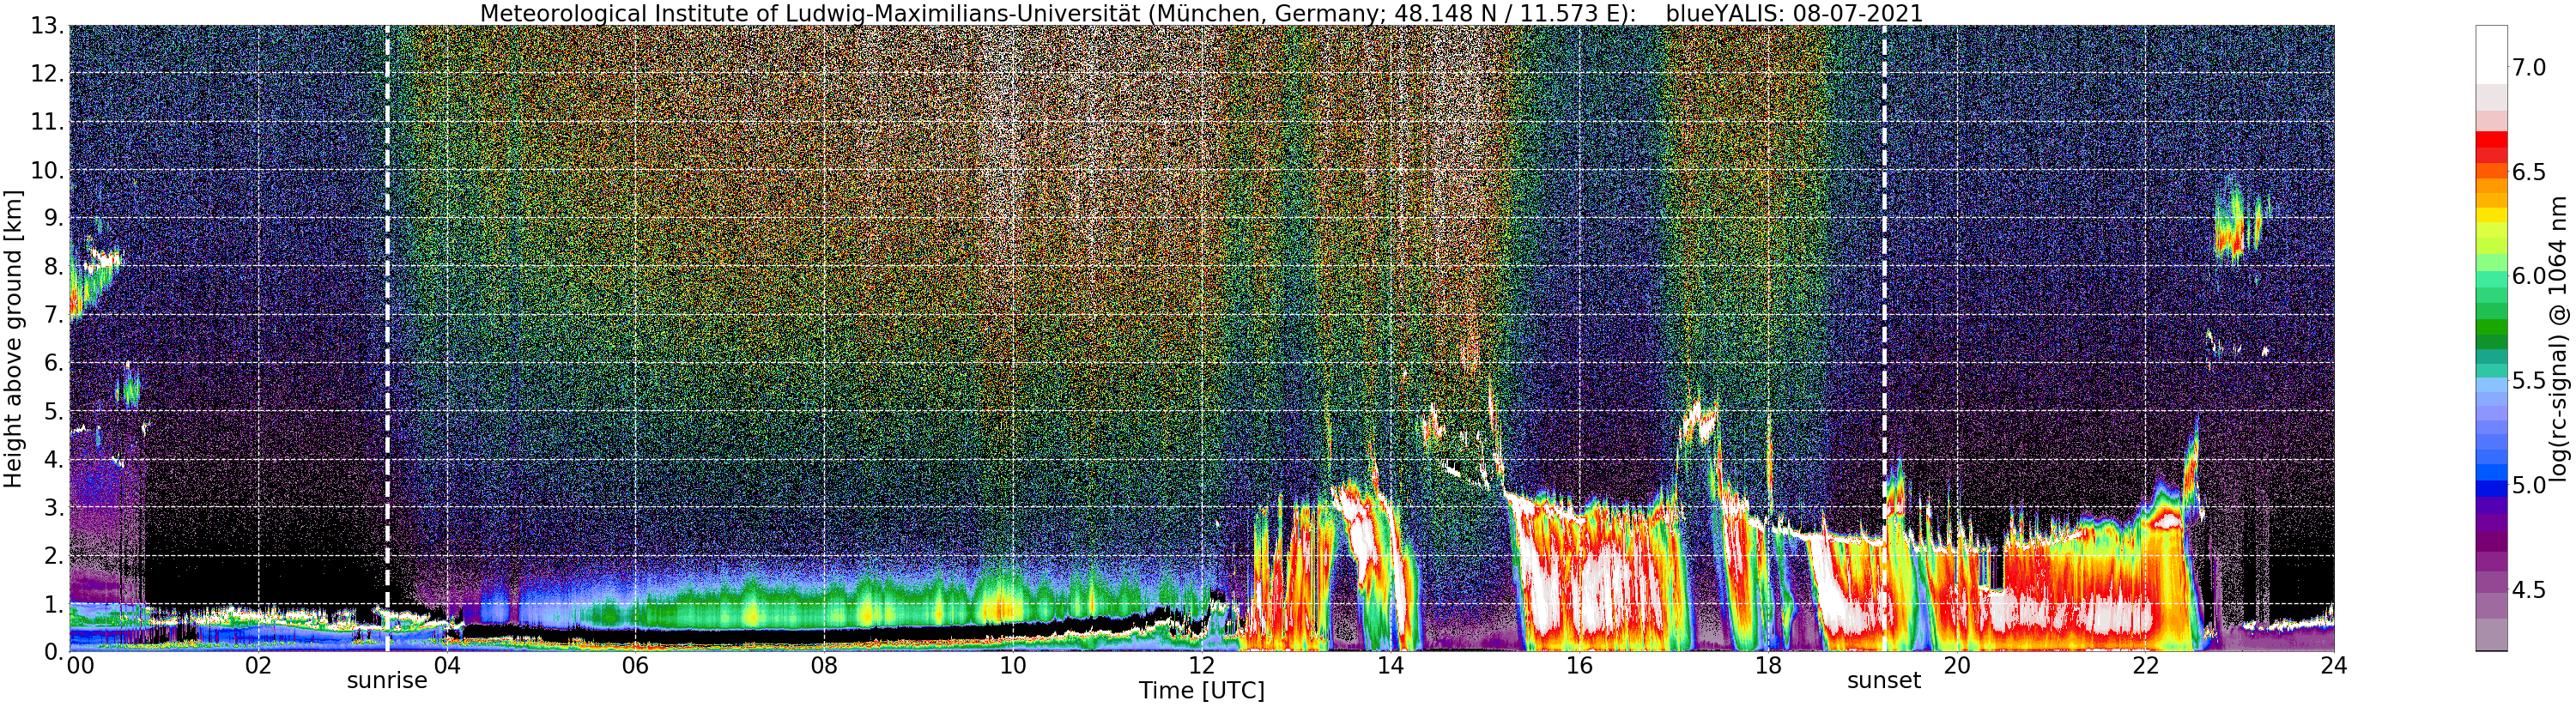Click the 'Height above ground [km]' axis label
Viewport: 2576px width, 707px height.
pos(13,338)
